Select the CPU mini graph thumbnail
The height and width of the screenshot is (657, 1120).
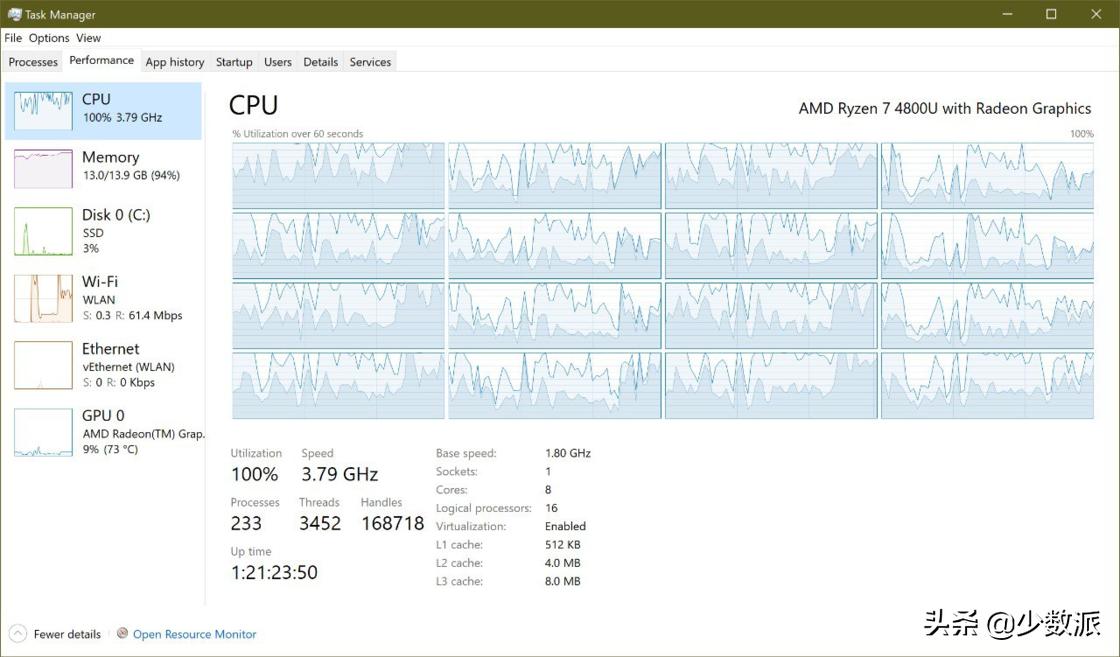coord(44,111)
